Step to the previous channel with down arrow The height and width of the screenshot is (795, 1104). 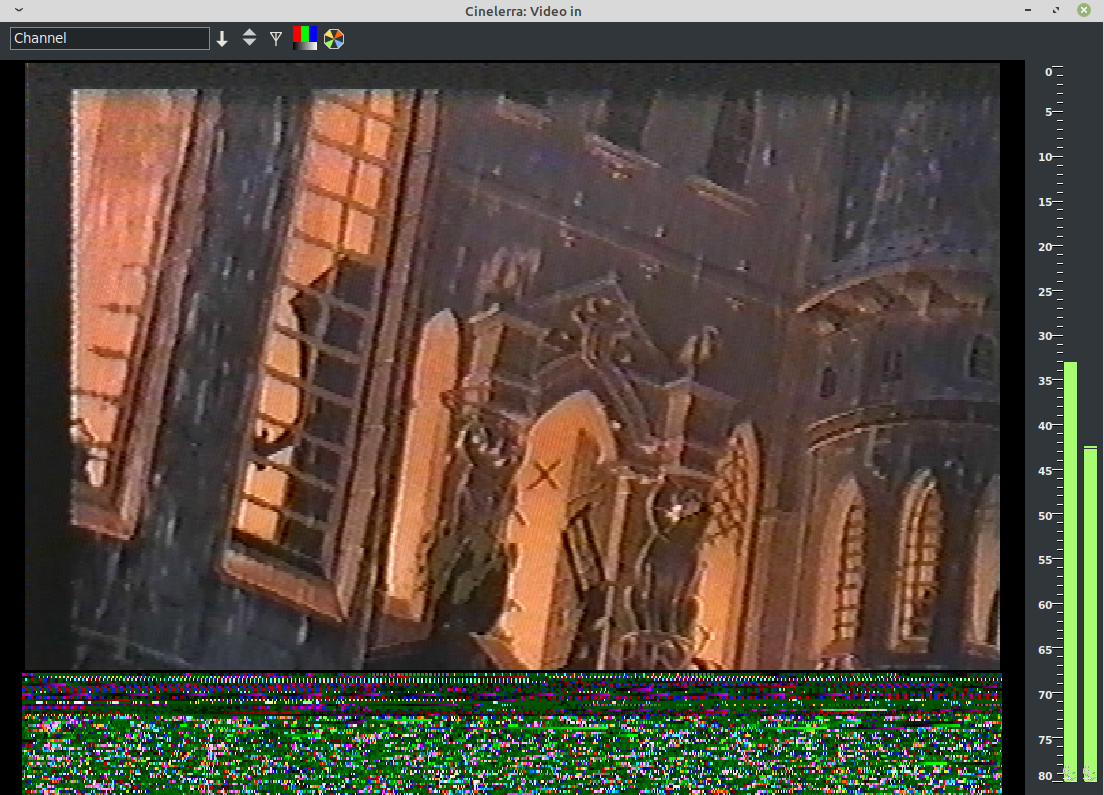250,45
